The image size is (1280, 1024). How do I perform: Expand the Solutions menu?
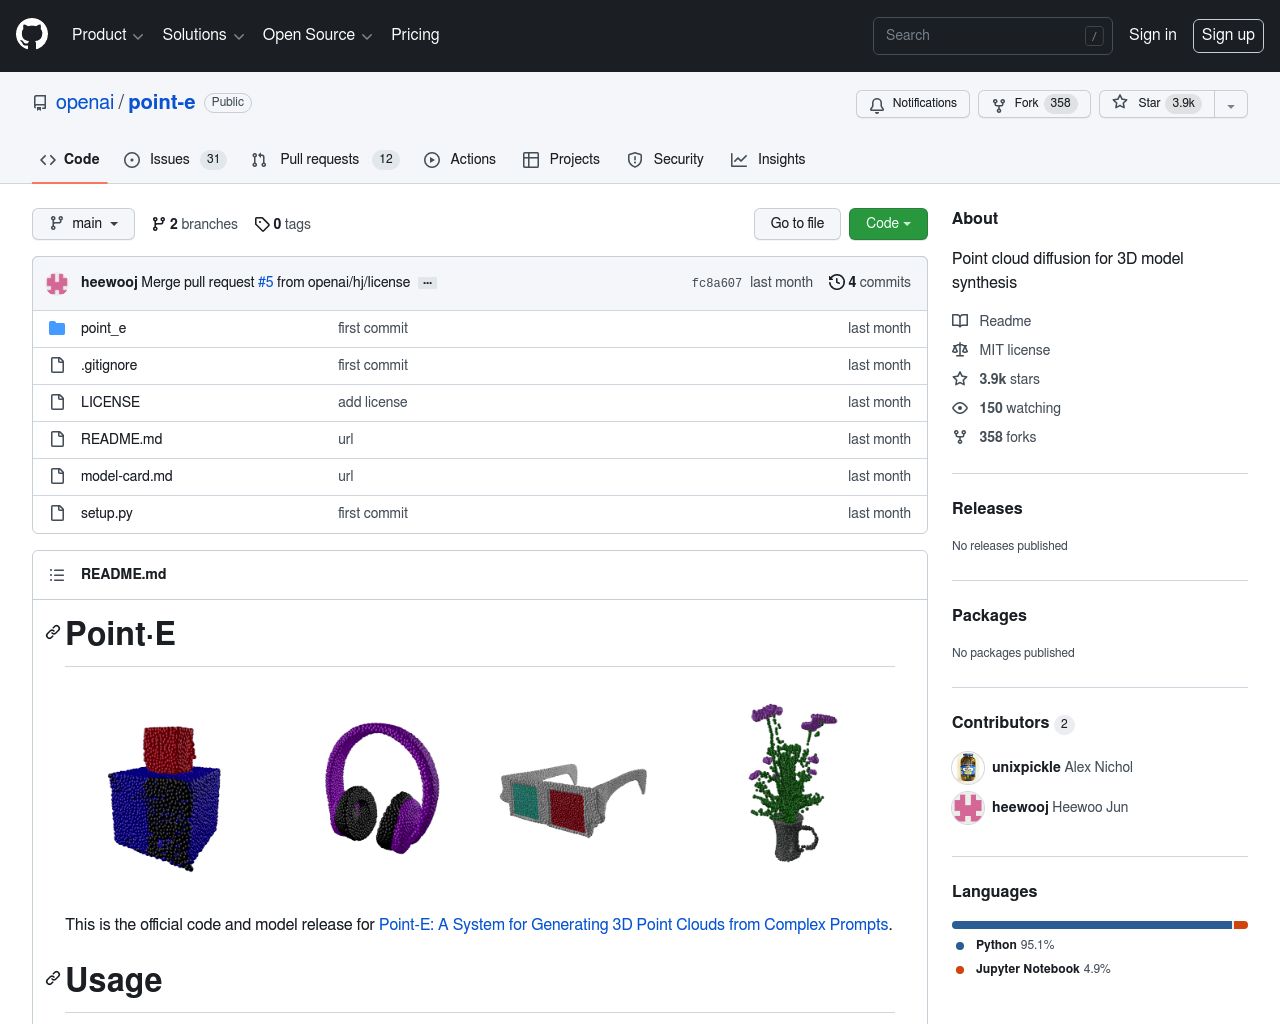[203, 35]
